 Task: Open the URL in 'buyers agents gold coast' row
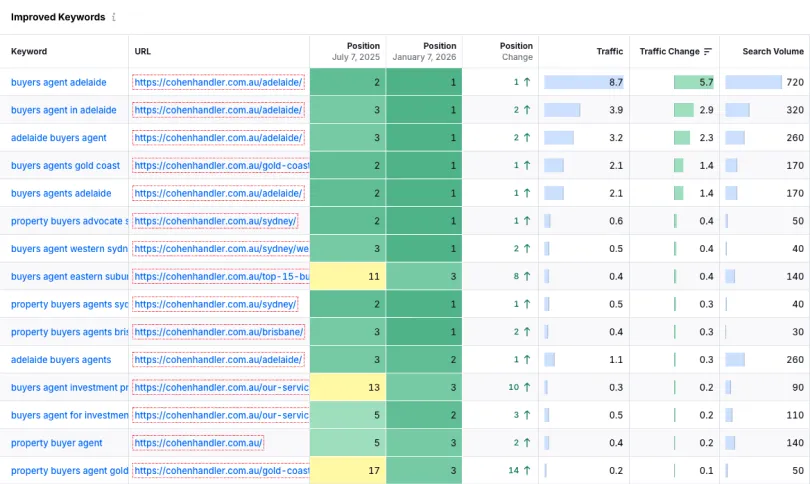(x=221, y=165)
